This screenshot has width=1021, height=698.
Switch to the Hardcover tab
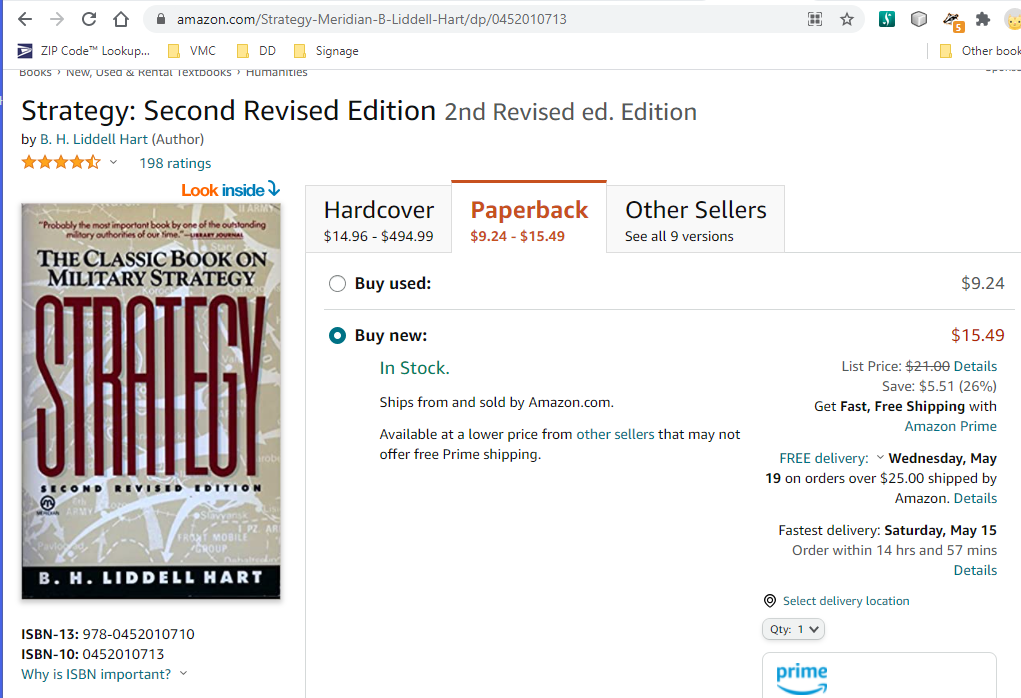click(378, 219)
